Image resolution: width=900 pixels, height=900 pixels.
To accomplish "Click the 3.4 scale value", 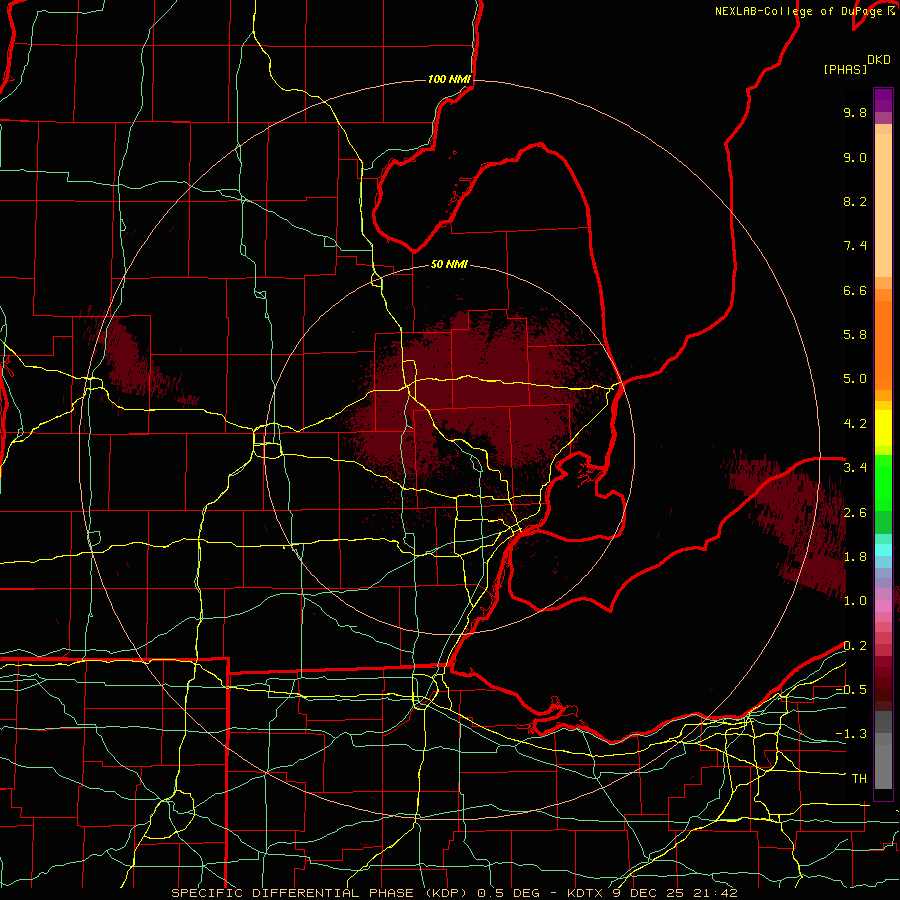I will click(x=855, y=468).
